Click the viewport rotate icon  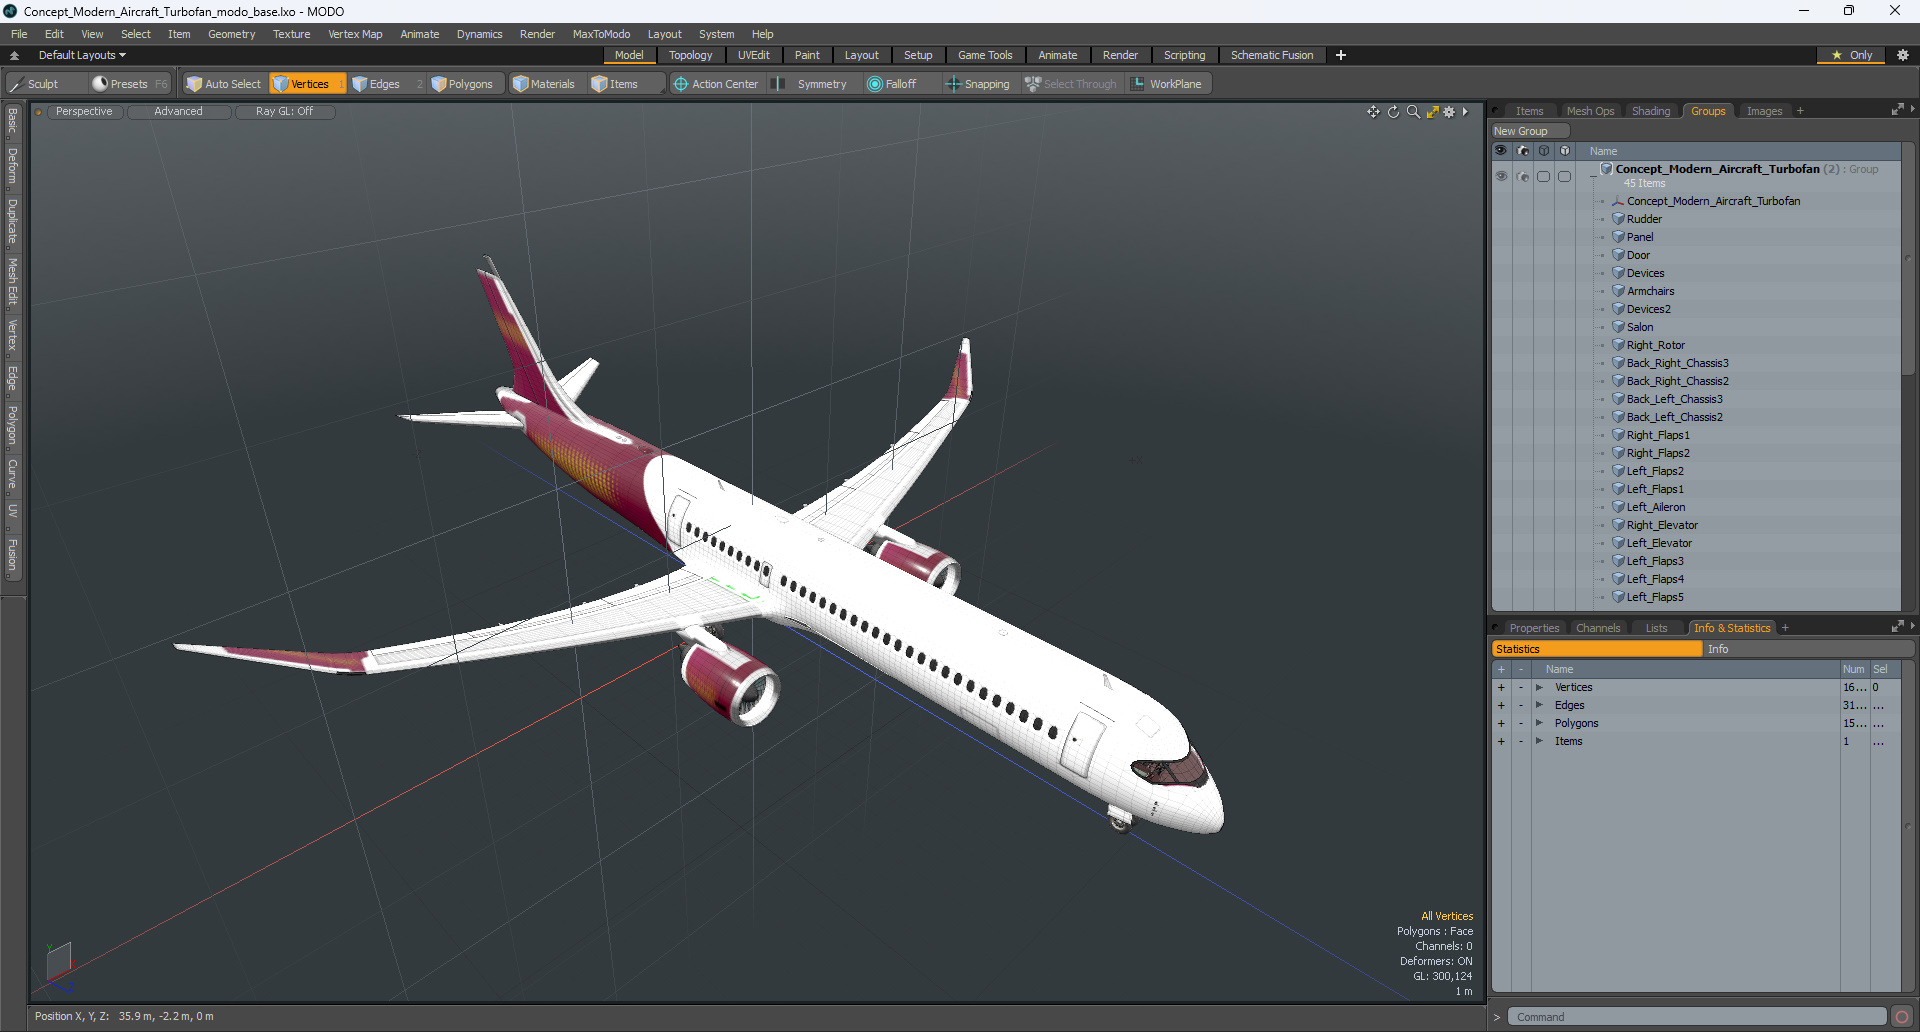[x=1393, y=112]
